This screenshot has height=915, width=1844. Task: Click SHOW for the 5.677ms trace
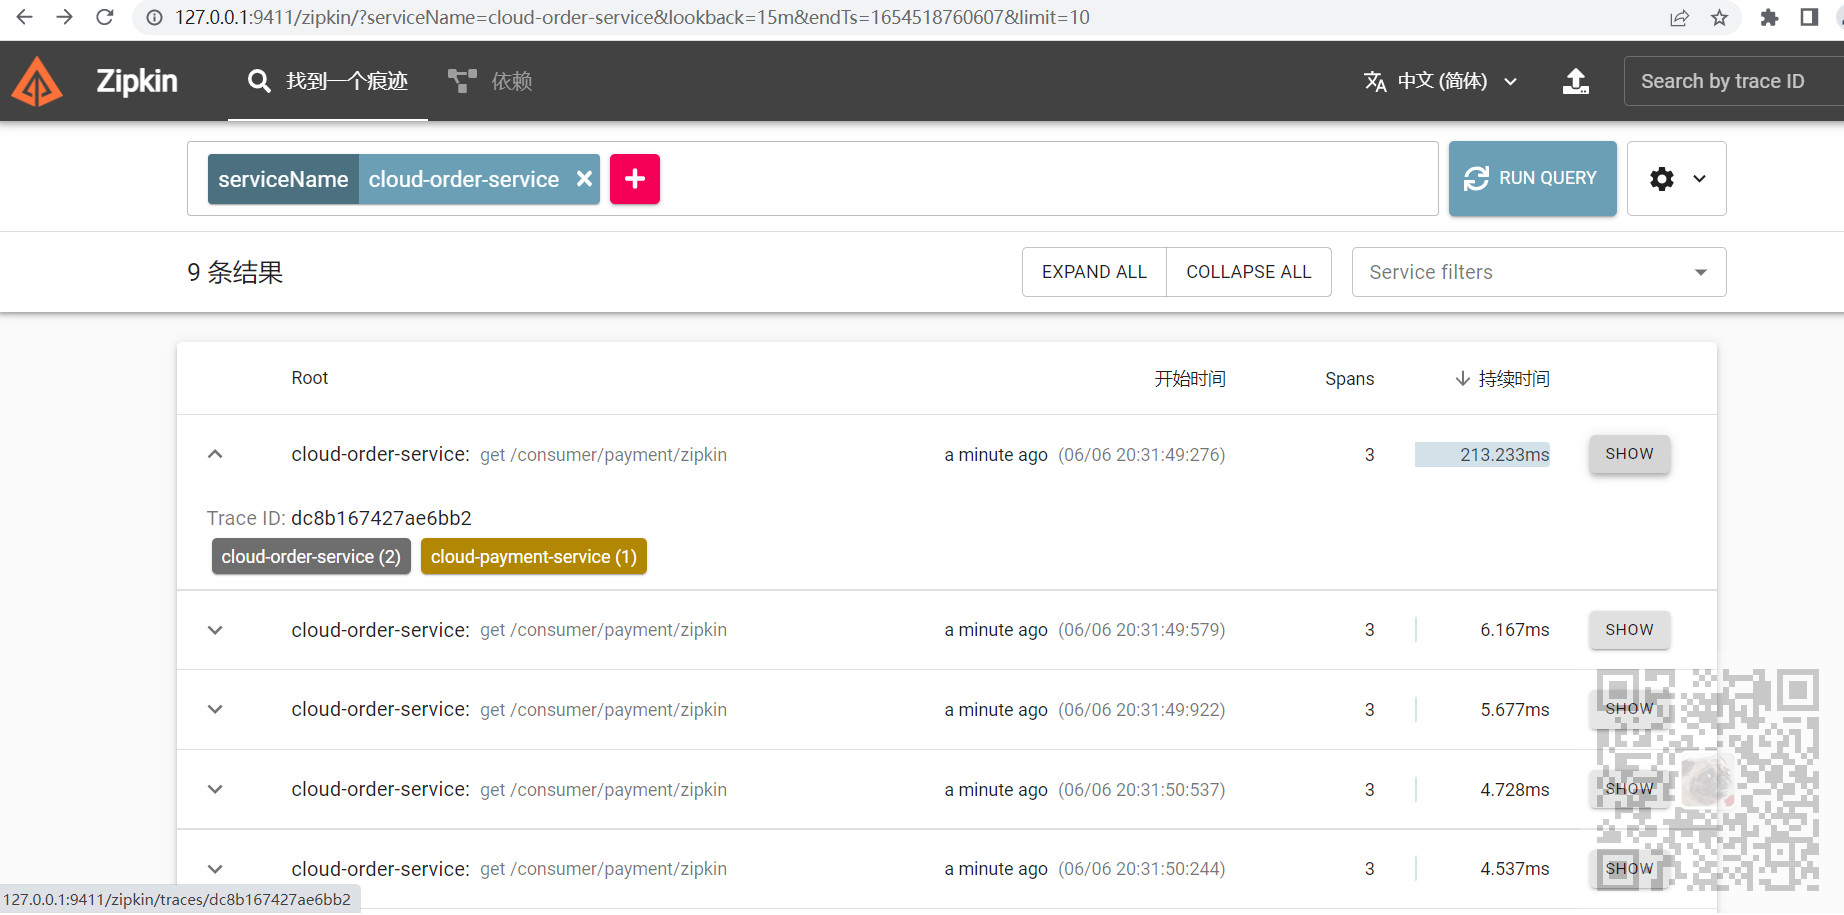point(1630,709)
